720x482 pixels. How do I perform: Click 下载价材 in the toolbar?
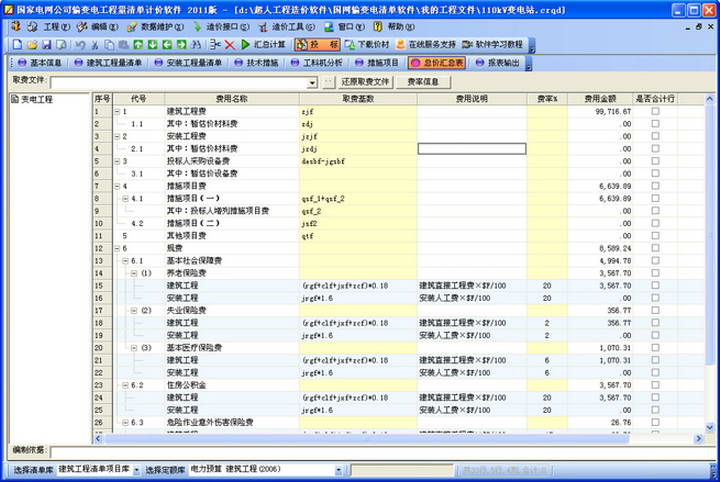367,45
